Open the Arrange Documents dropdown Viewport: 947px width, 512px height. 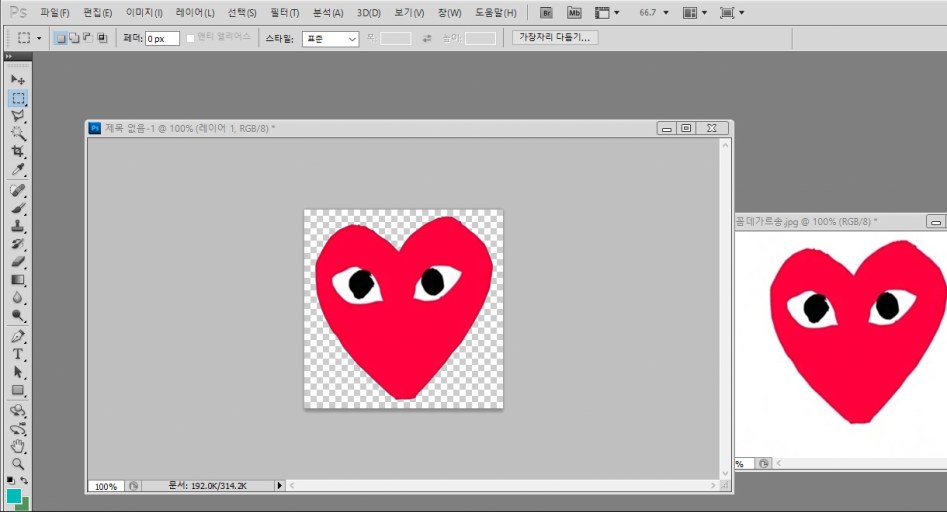(694, 13)
